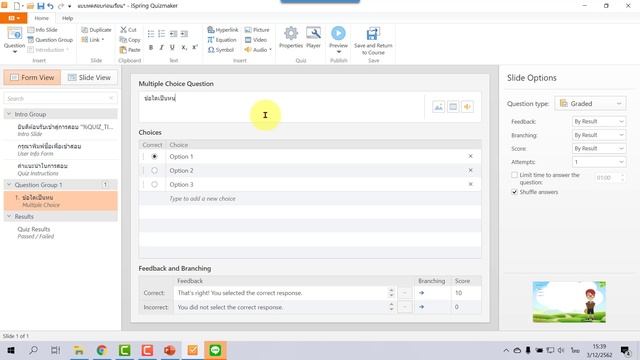Apply italic formatting
The width and height of the screenshot is (640, 360).
pyautogui.click(x=162, y=48)
